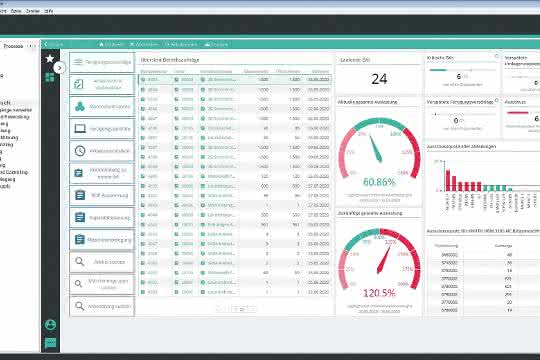
Task: Click the home toolbar item
Action: [x=111, y=44]
